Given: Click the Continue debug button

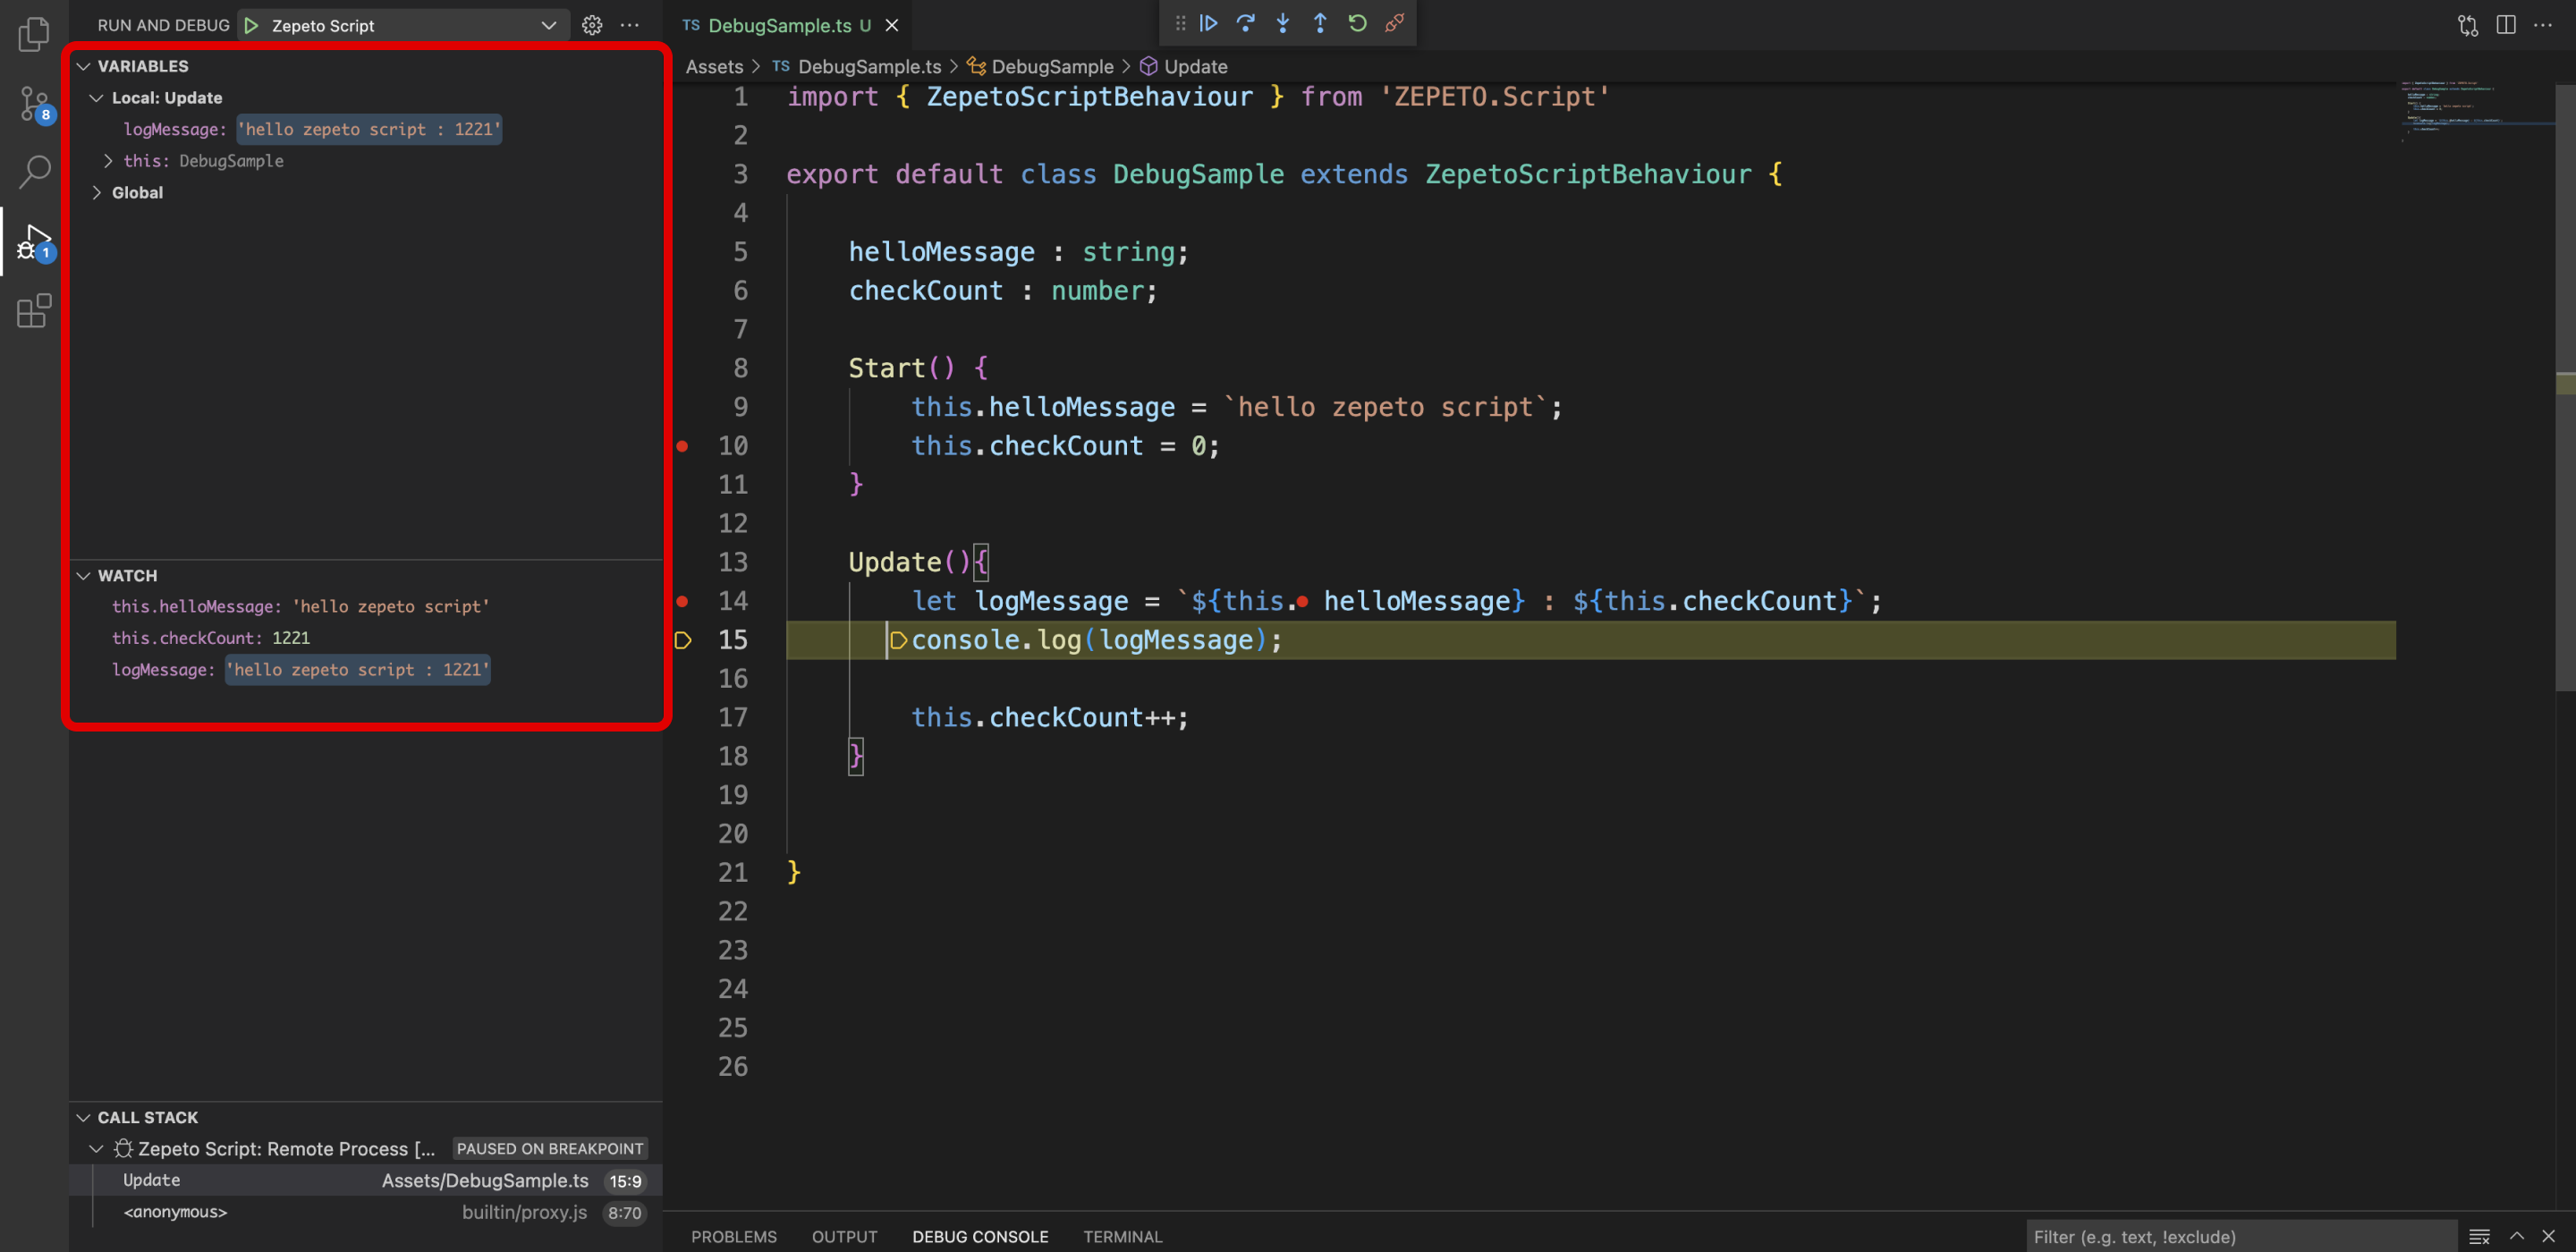Looking at the screenshot, I should pos(1208,23).
